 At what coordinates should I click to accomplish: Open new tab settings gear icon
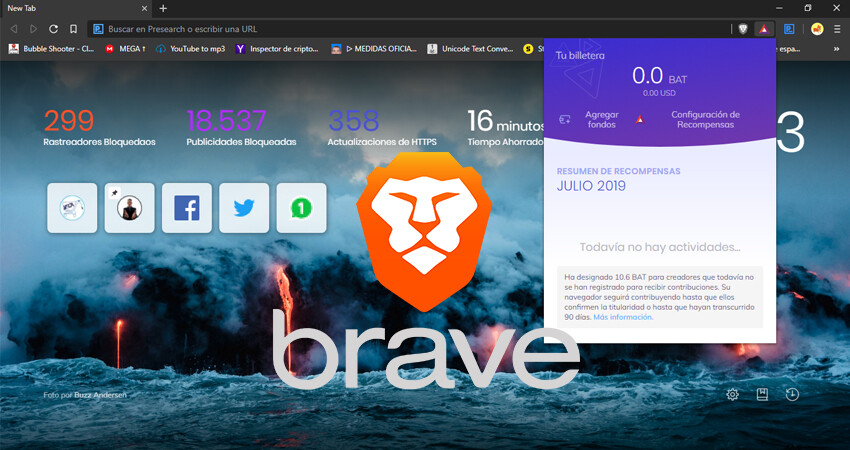(732, 394)
